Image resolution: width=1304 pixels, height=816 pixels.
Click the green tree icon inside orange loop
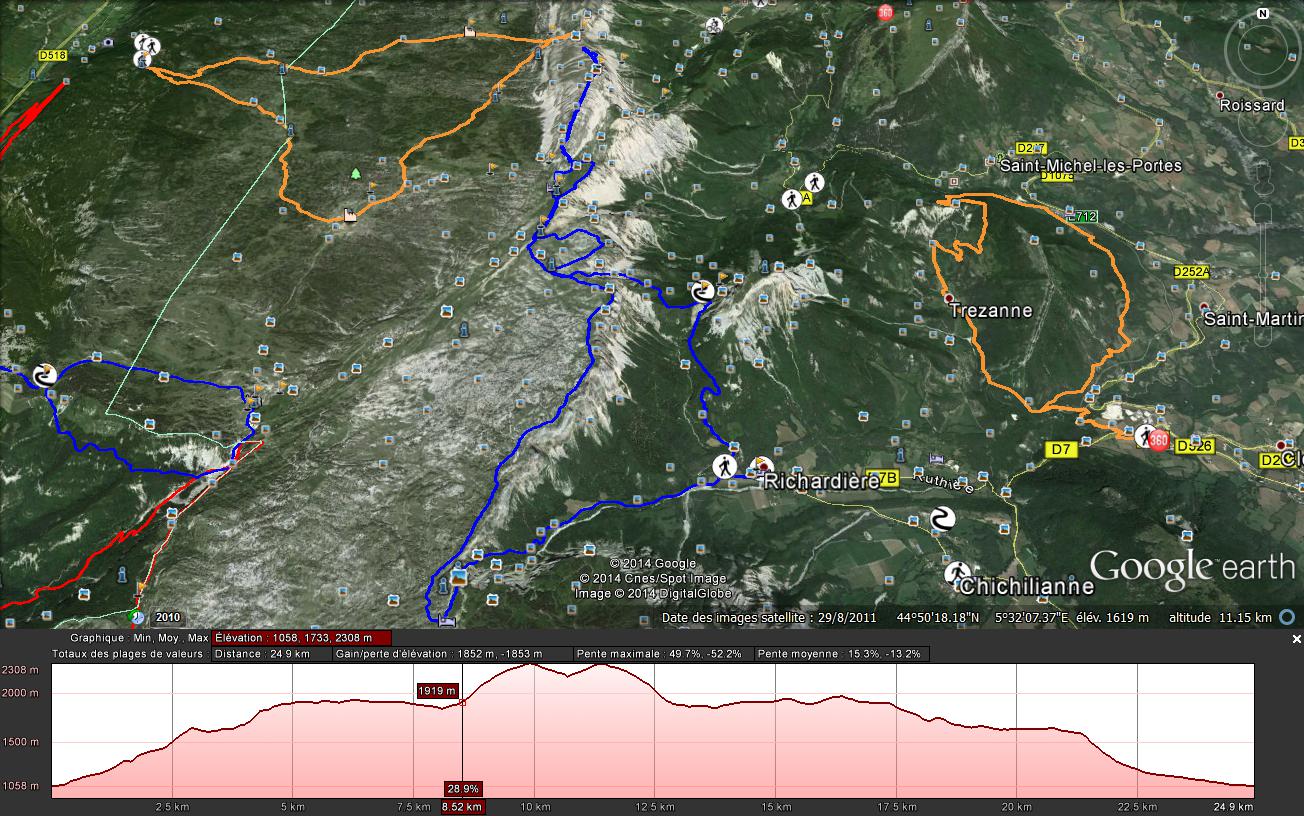tap(355, 174)
